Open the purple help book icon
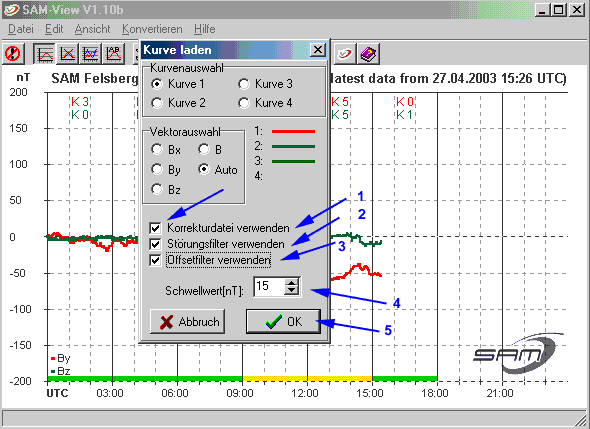590x429 pixels. [368, 53]
